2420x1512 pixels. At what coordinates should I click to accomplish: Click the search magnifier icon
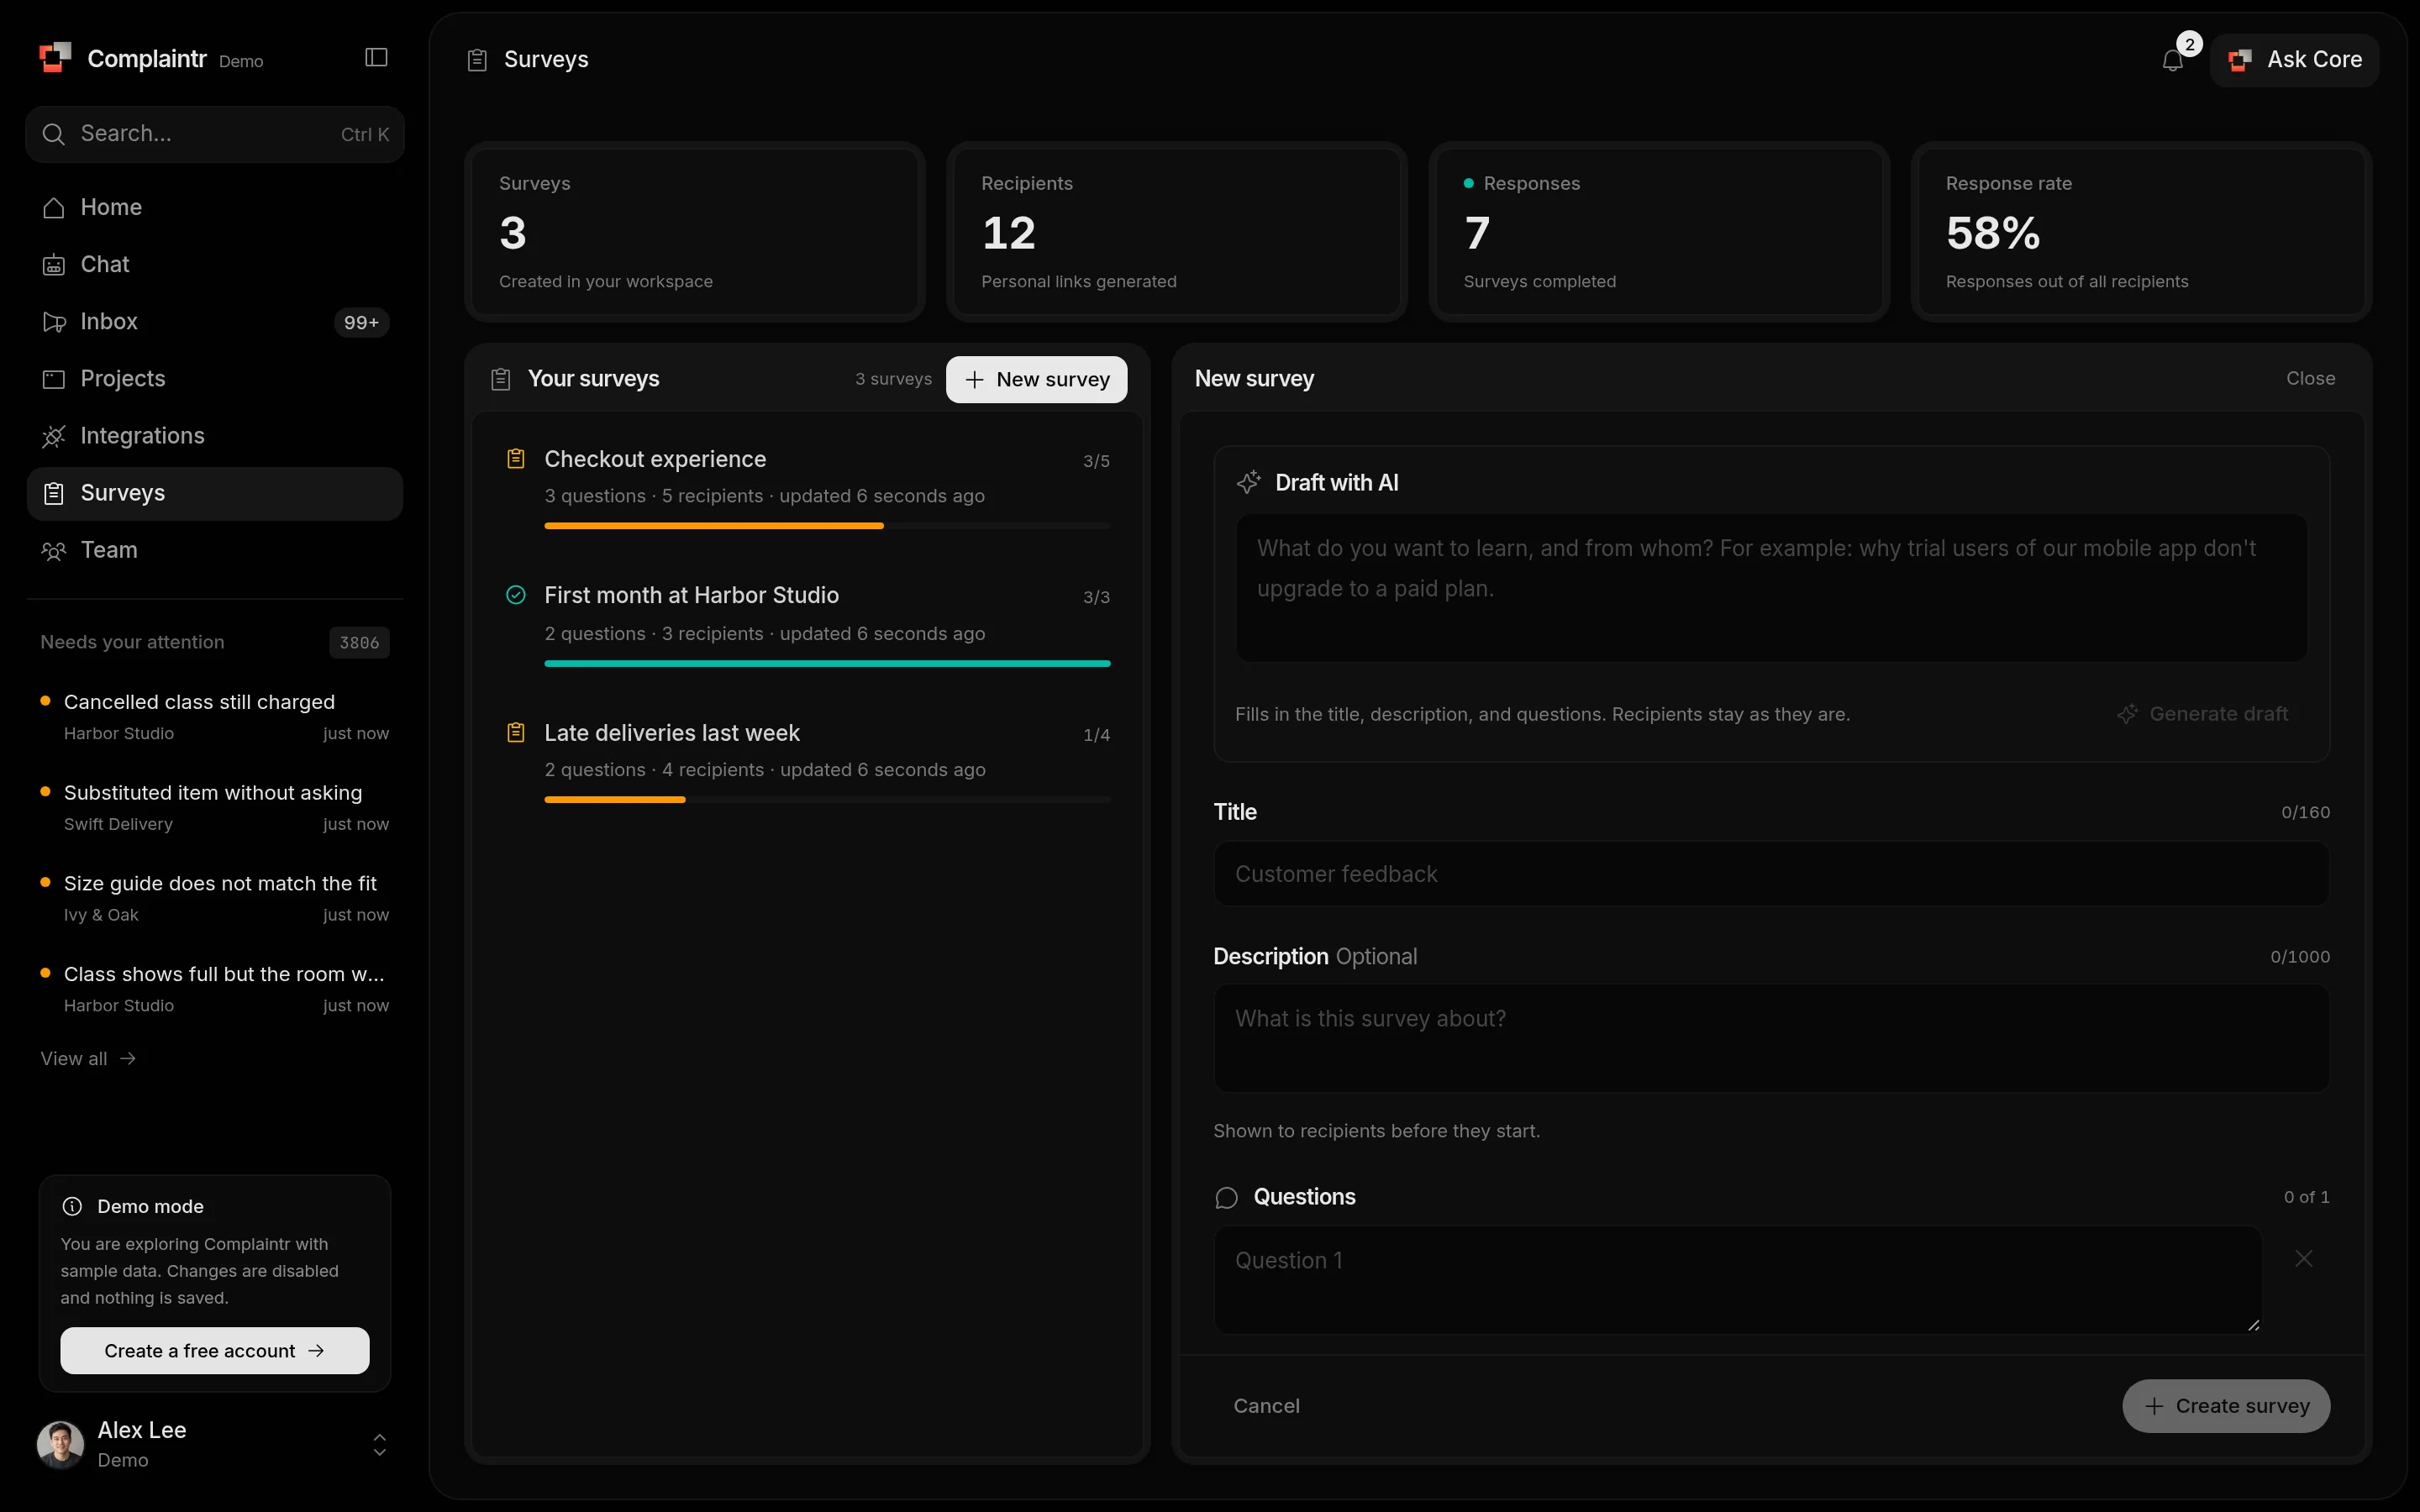(54, 134)
